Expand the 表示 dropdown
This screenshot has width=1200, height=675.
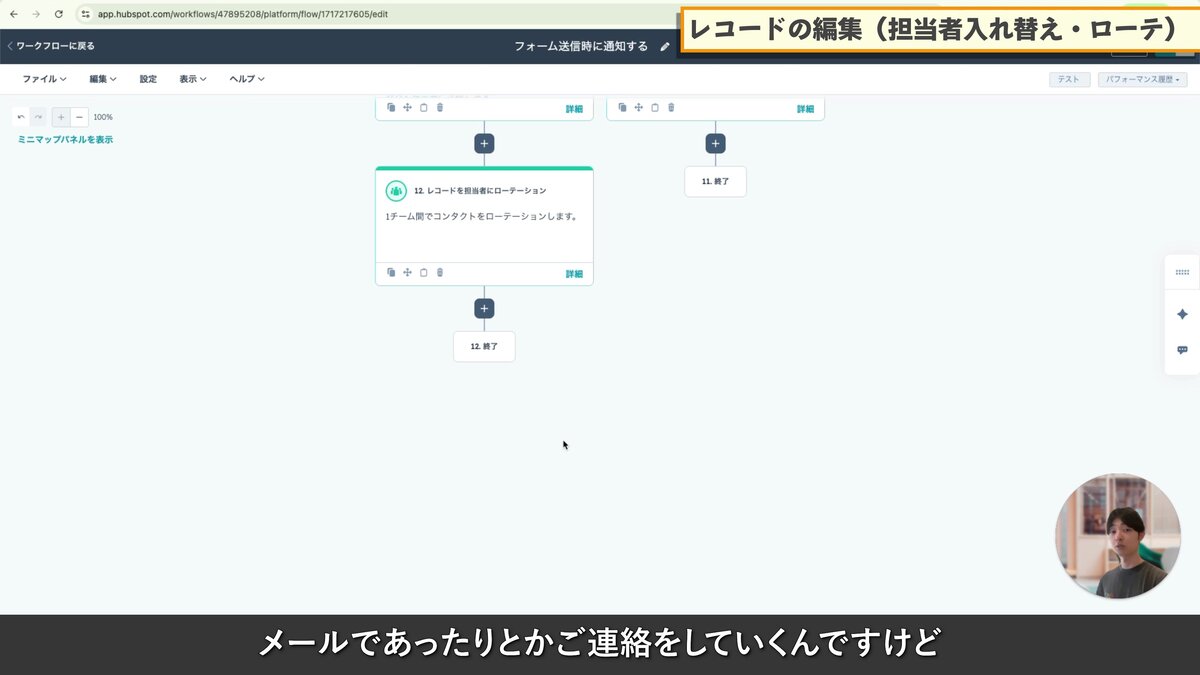point(191,78)
